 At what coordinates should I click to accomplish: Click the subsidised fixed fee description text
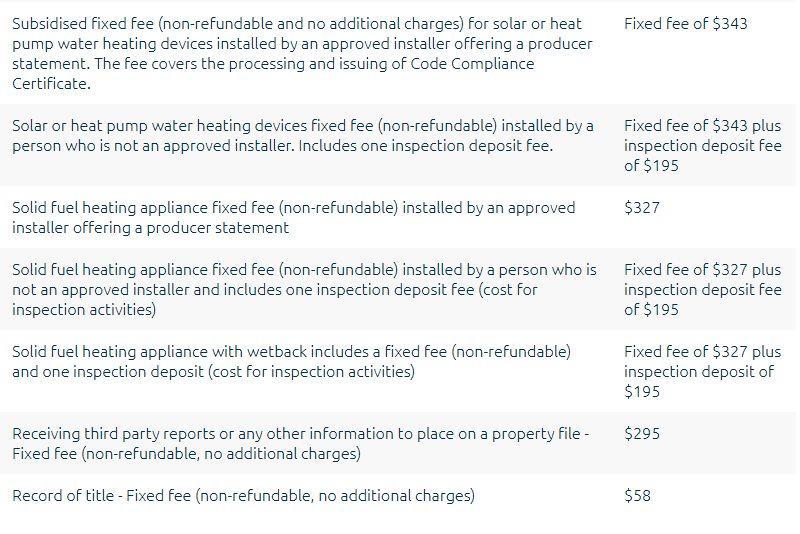click(x=302, y=54)
